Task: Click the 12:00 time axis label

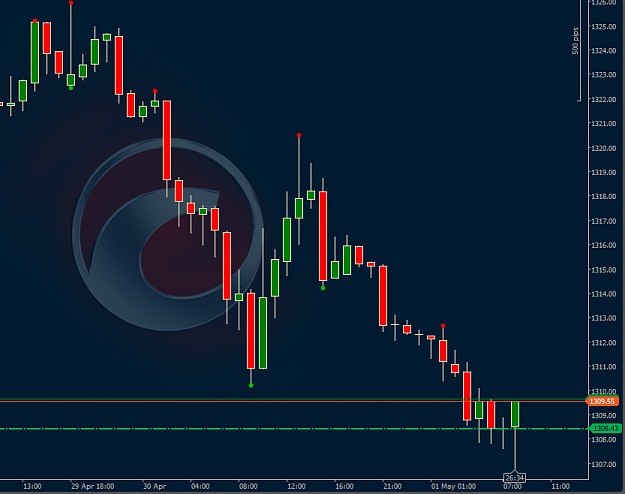Action: pos(296,486)
